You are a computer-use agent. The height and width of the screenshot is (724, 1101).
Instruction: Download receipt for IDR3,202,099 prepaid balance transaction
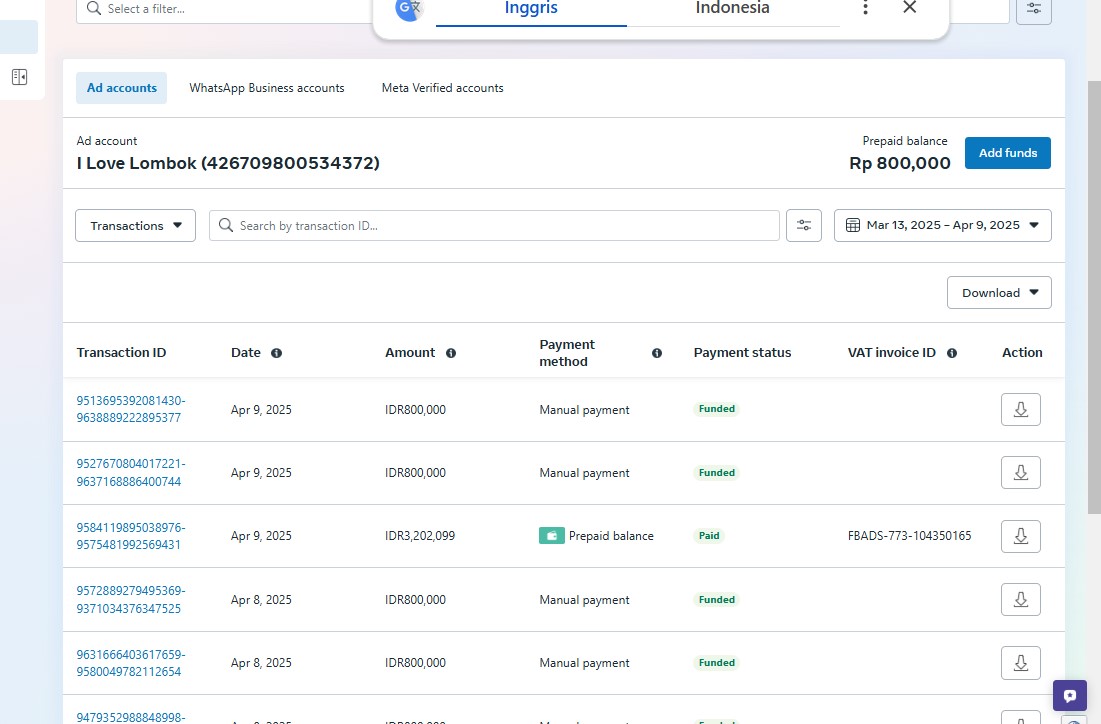coord(1020,536)
